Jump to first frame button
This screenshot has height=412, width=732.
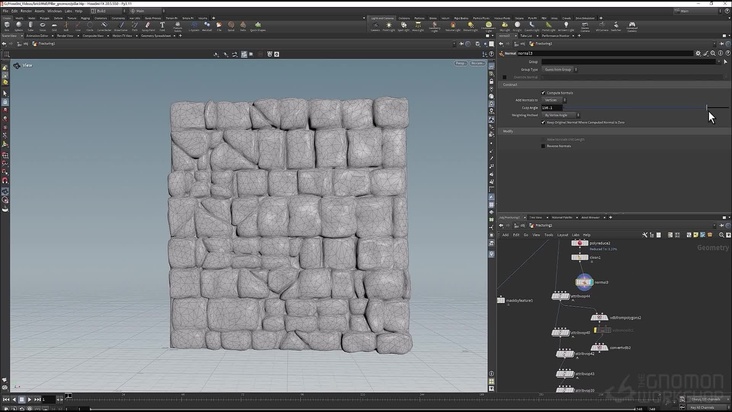tap(6, 399)
